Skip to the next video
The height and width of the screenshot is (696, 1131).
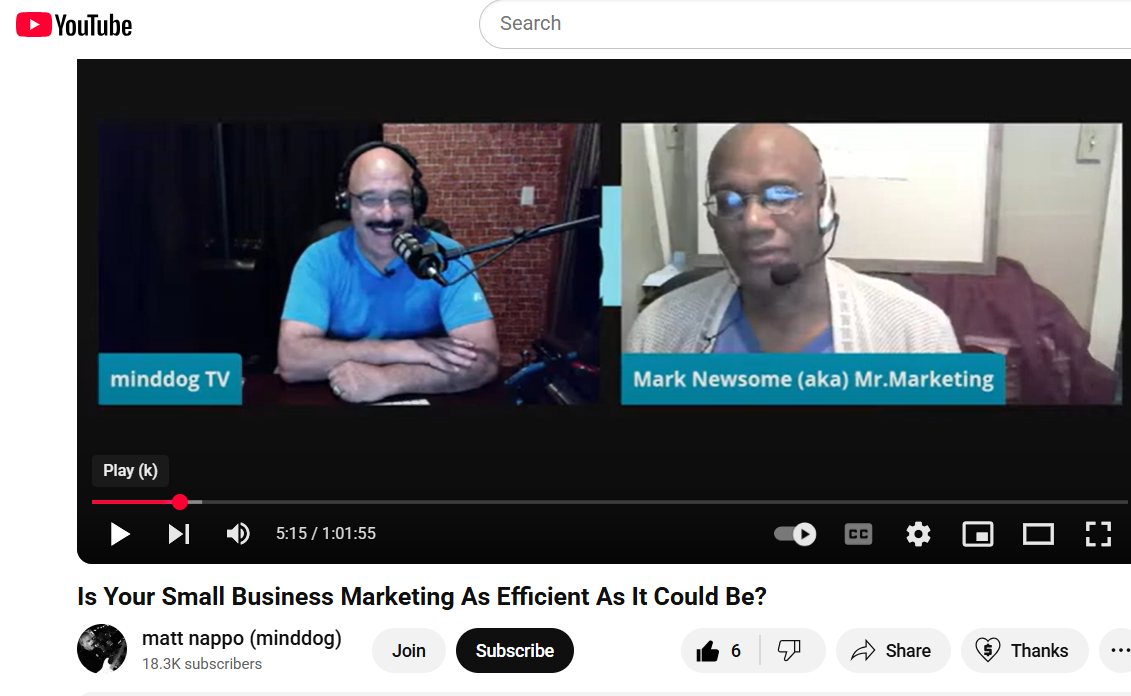coord(179,534)
